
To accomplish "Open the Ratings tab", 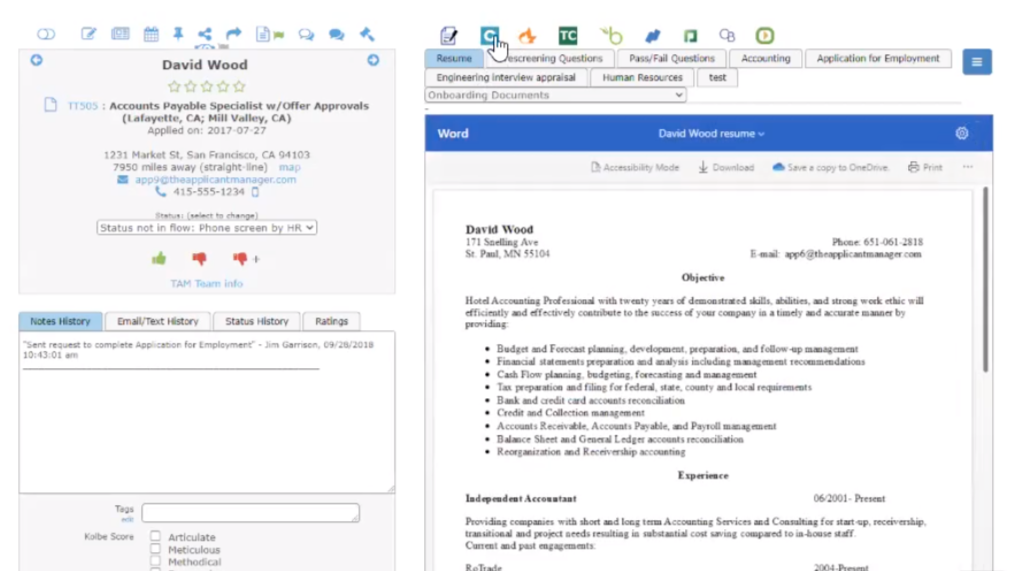I will [x=331, y=321].
